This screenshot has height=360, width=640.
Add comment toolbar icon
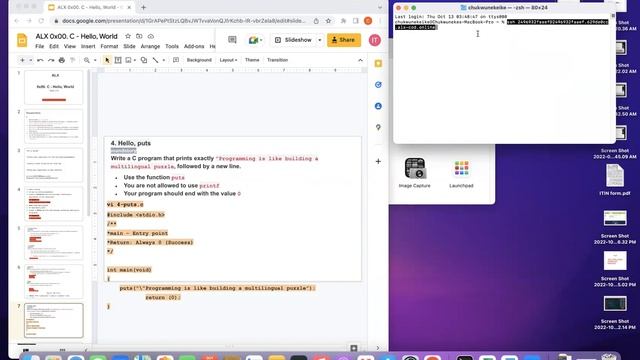(x=176, y=60)
